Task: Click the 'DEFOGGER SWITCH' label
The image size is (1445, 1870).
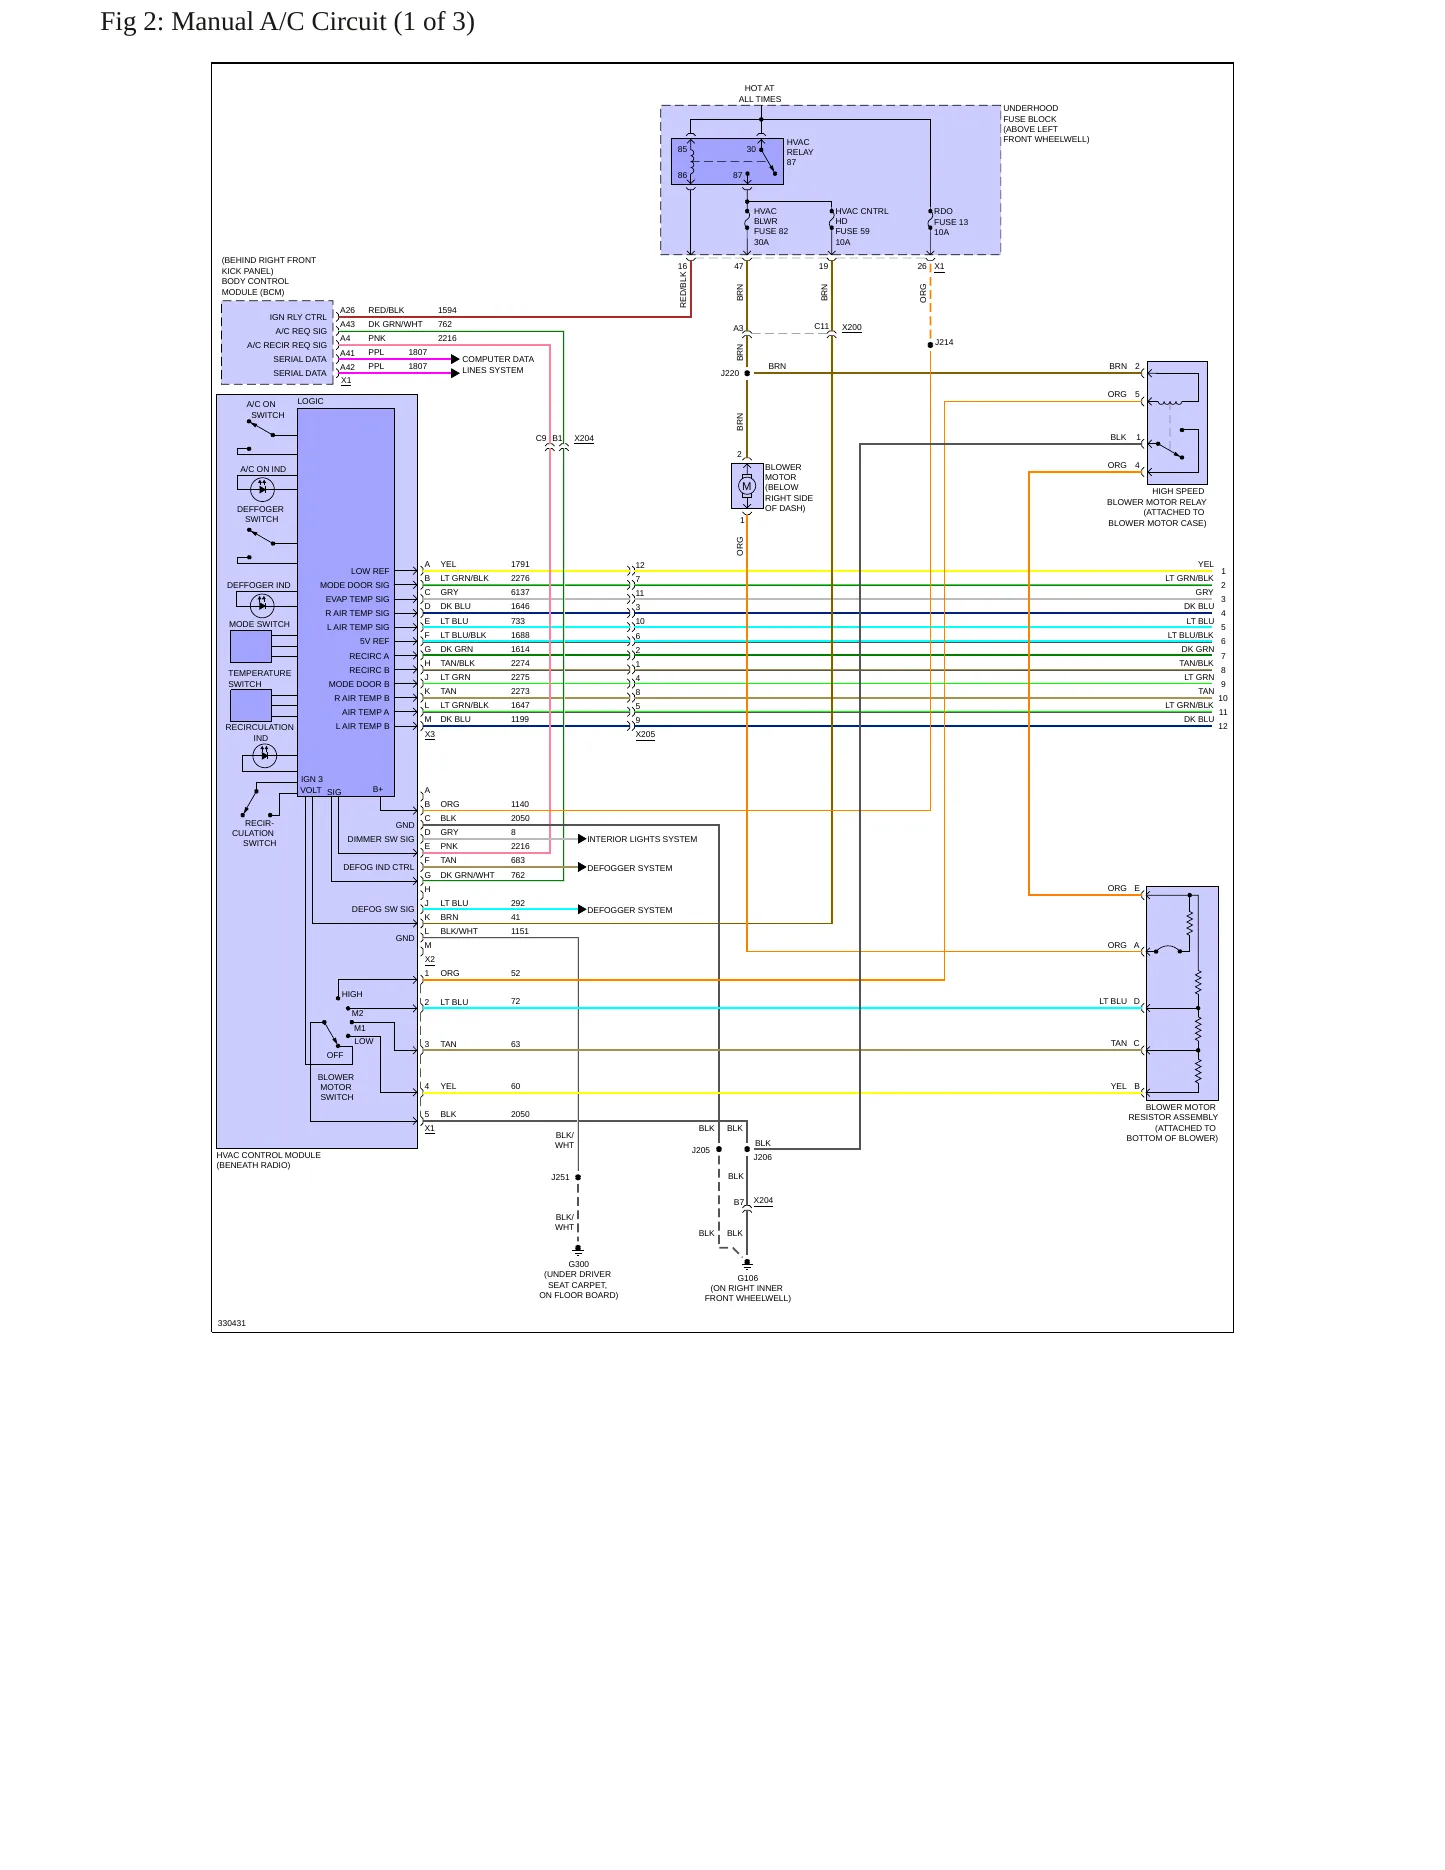Action: click(x=260, y=514)
